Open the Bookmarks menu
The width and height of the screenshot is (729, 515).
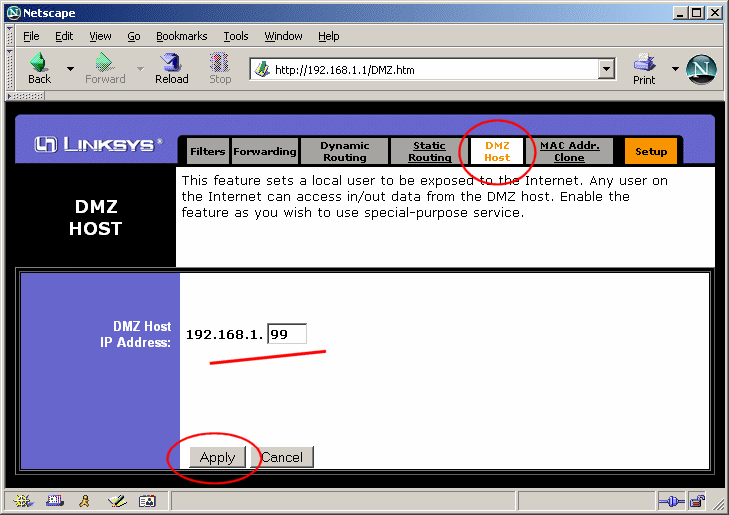point(181,36)
